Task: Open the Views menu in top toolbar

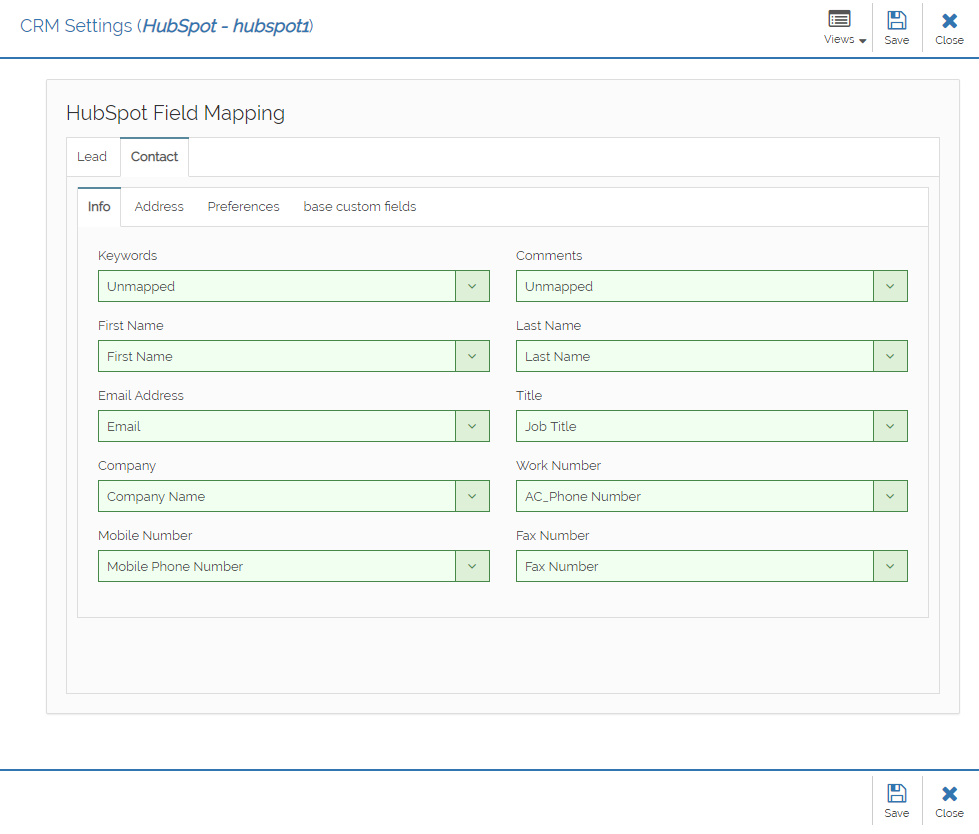Action: (844, 28)
